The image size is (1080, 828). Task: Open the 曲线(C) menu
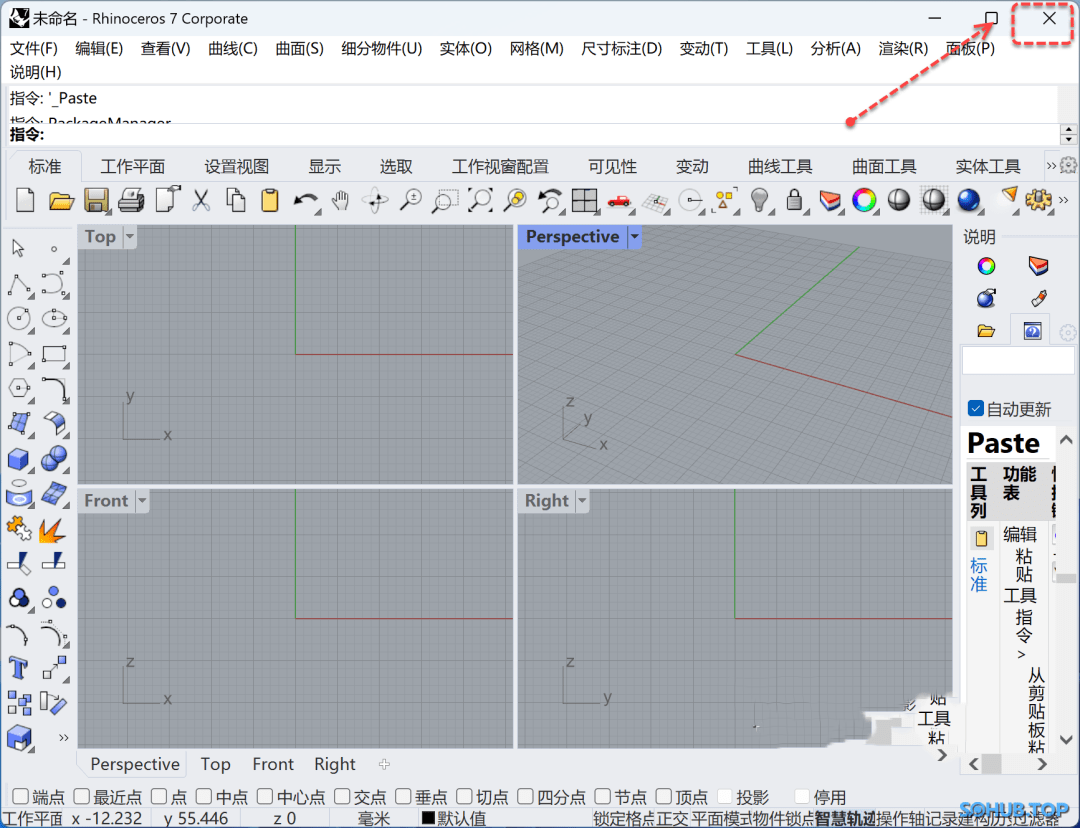tap(232, 48)
